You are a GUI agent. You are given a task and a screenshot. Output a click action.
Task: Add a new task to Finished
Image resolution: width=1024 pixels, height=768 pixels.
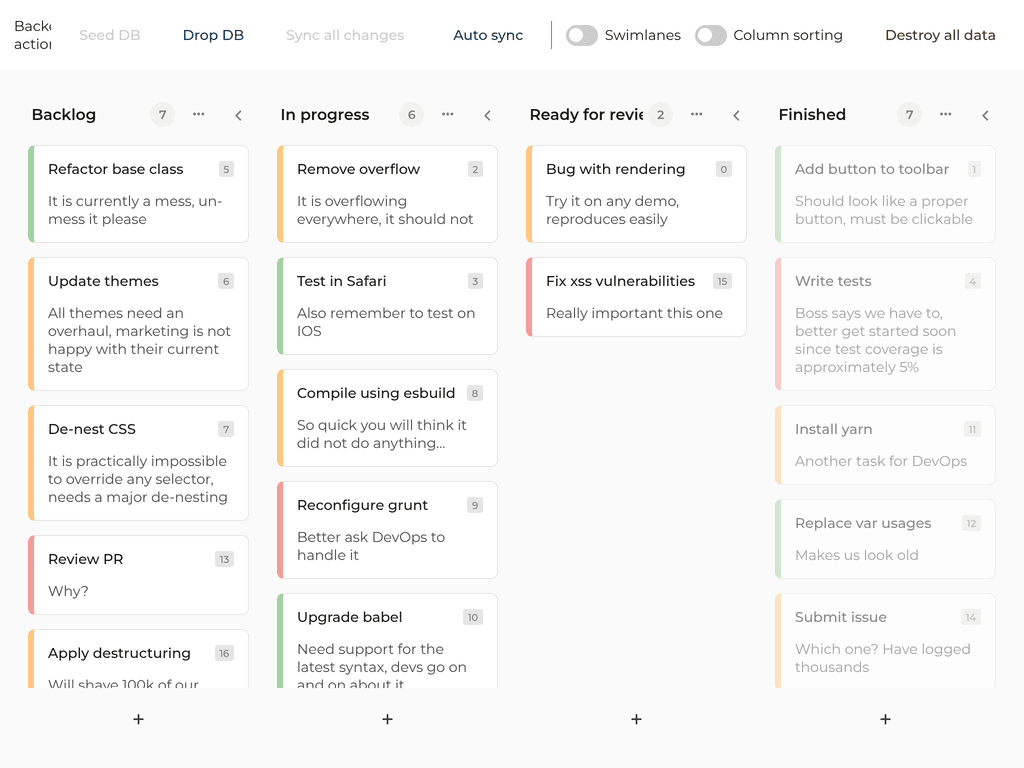click(x=885, y=719)
